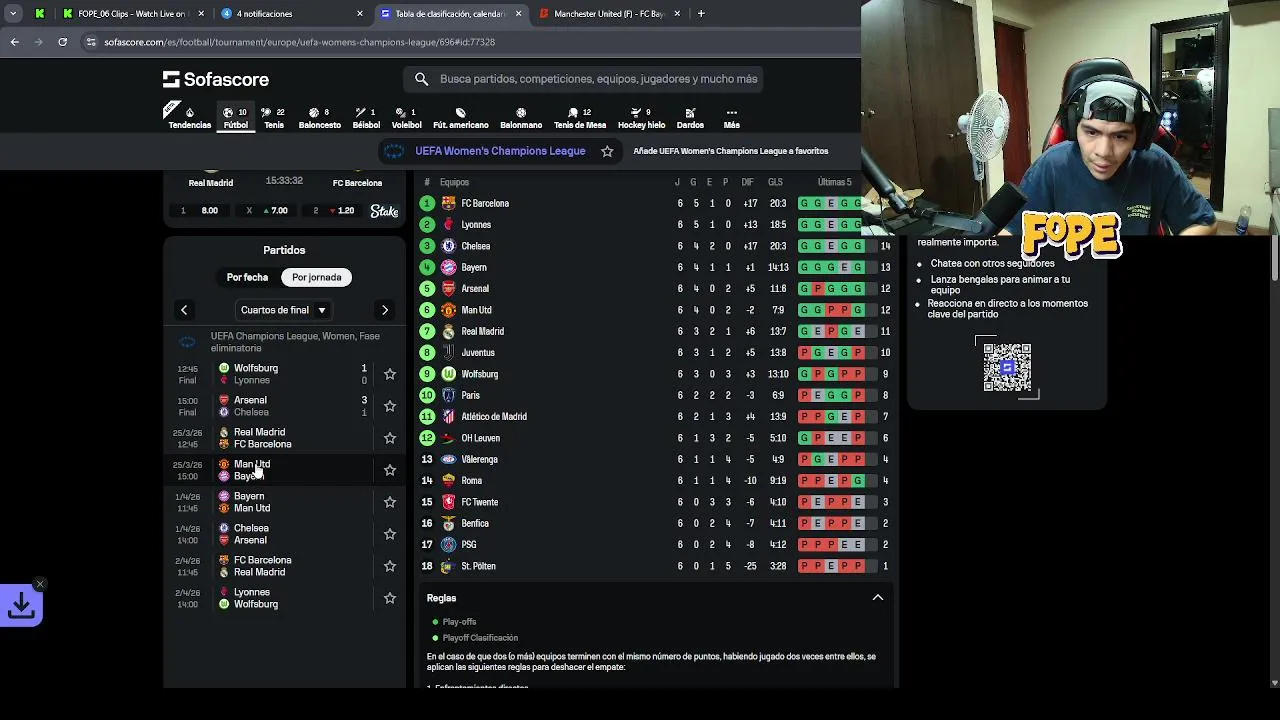Click the download icon overlay
Screen dimensions: 1280x720
tap(21, 605)
